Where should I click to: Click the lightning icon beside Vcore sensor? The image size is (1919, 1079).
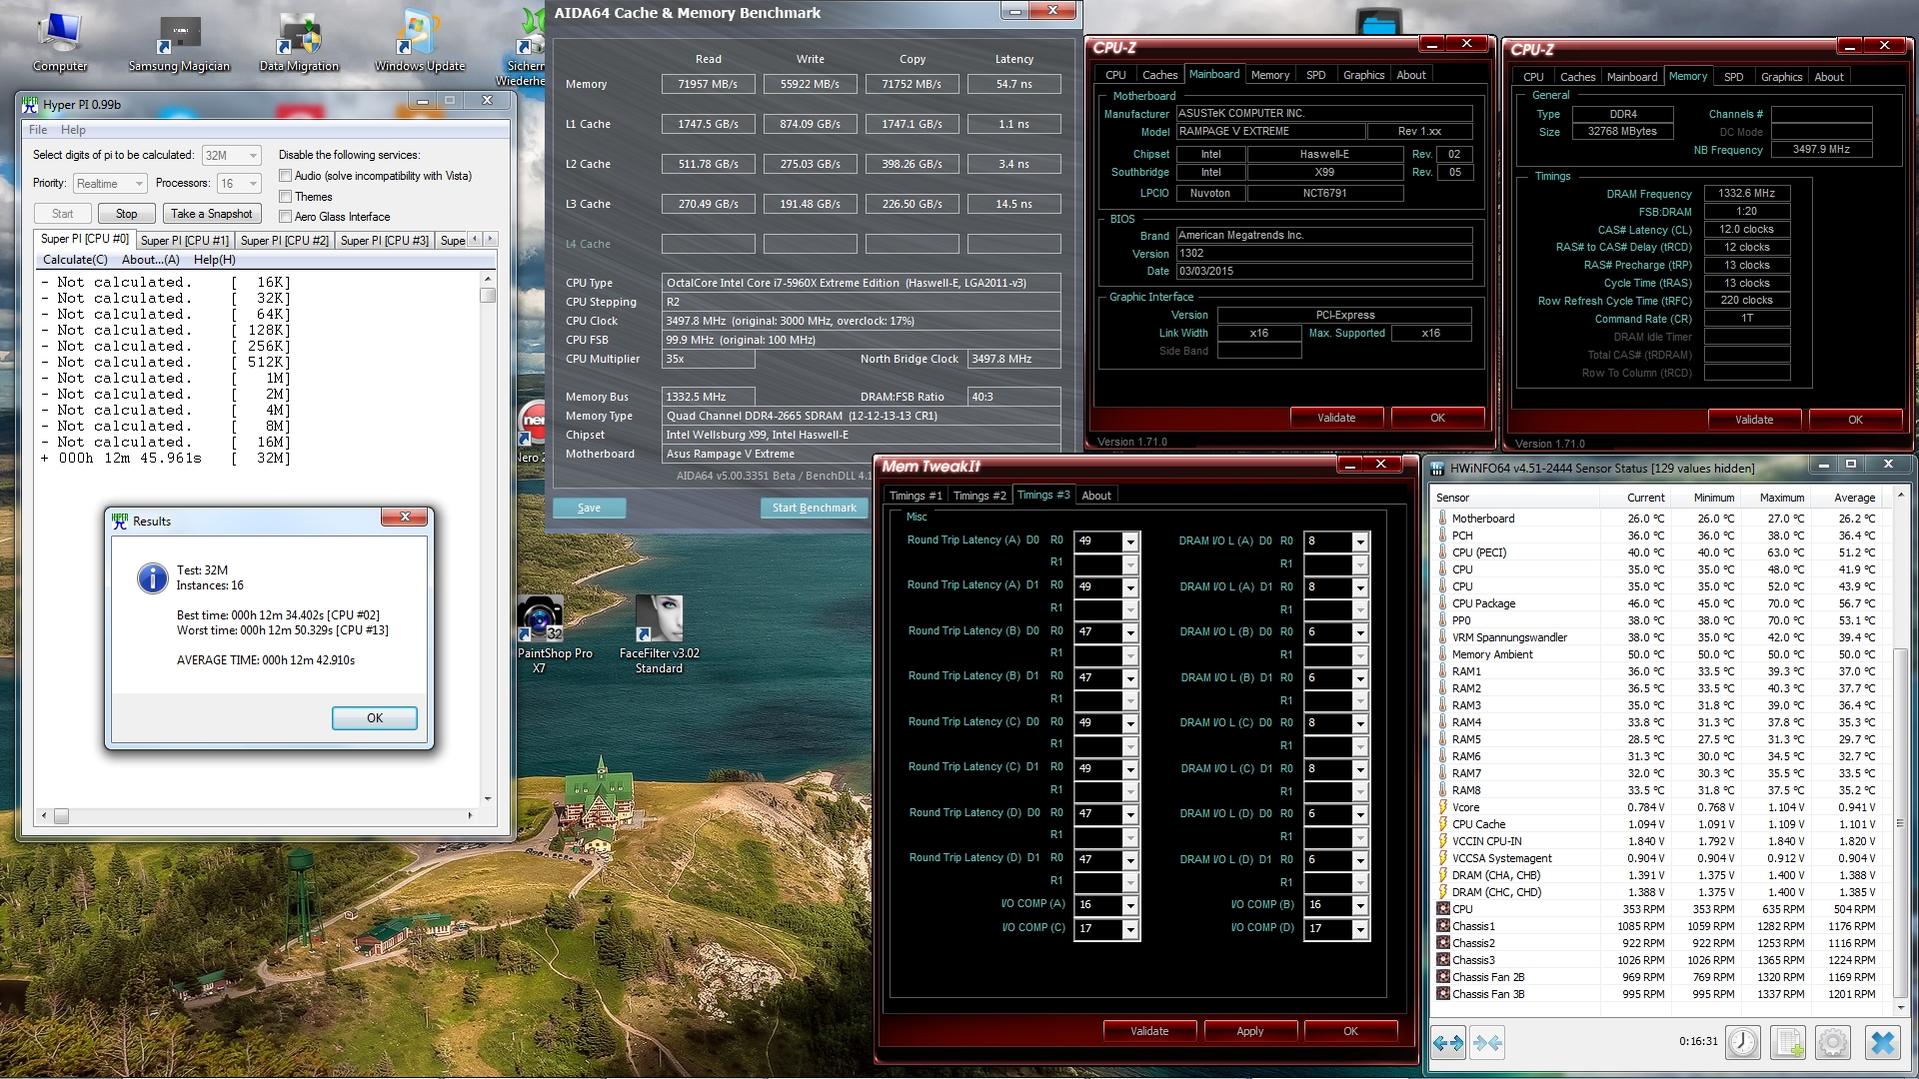click(1442, 807)
